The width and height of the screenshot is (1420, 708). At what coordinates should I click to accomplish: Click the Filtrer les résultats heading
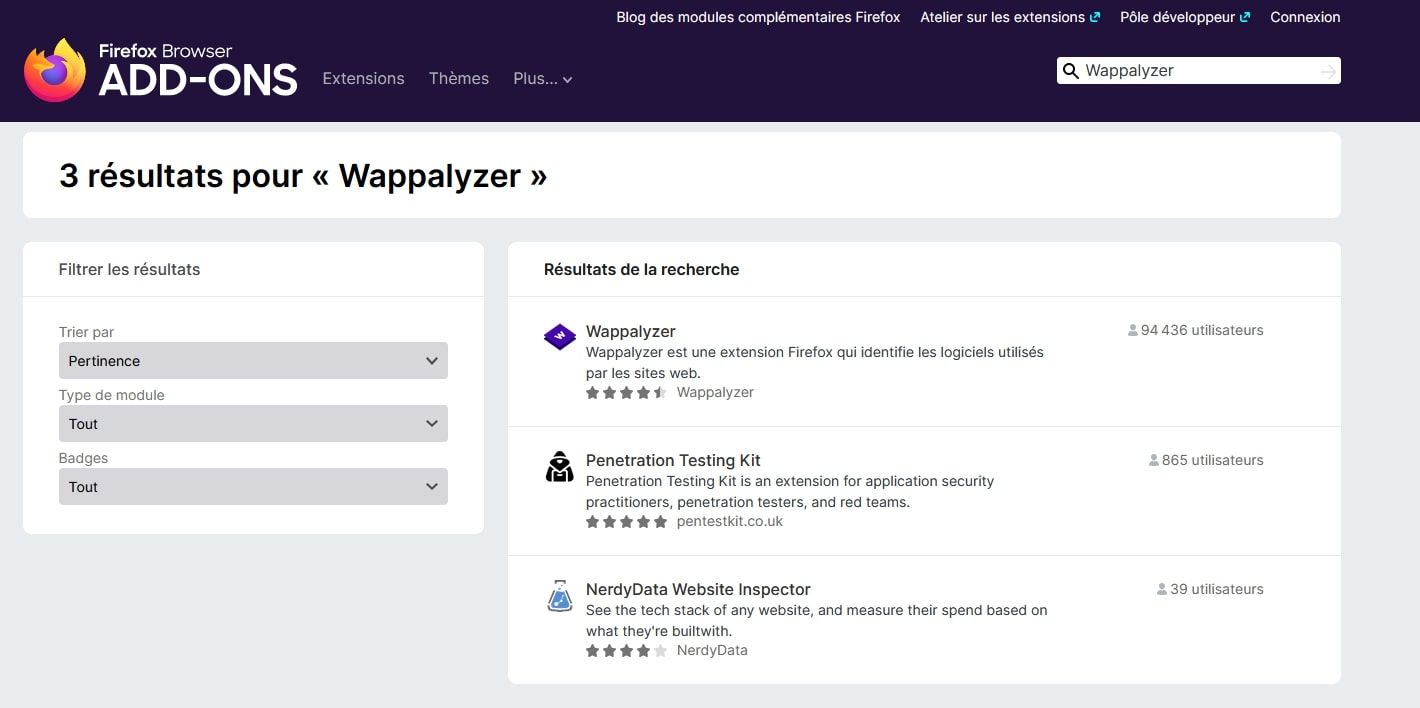click(x=129, y=269)
